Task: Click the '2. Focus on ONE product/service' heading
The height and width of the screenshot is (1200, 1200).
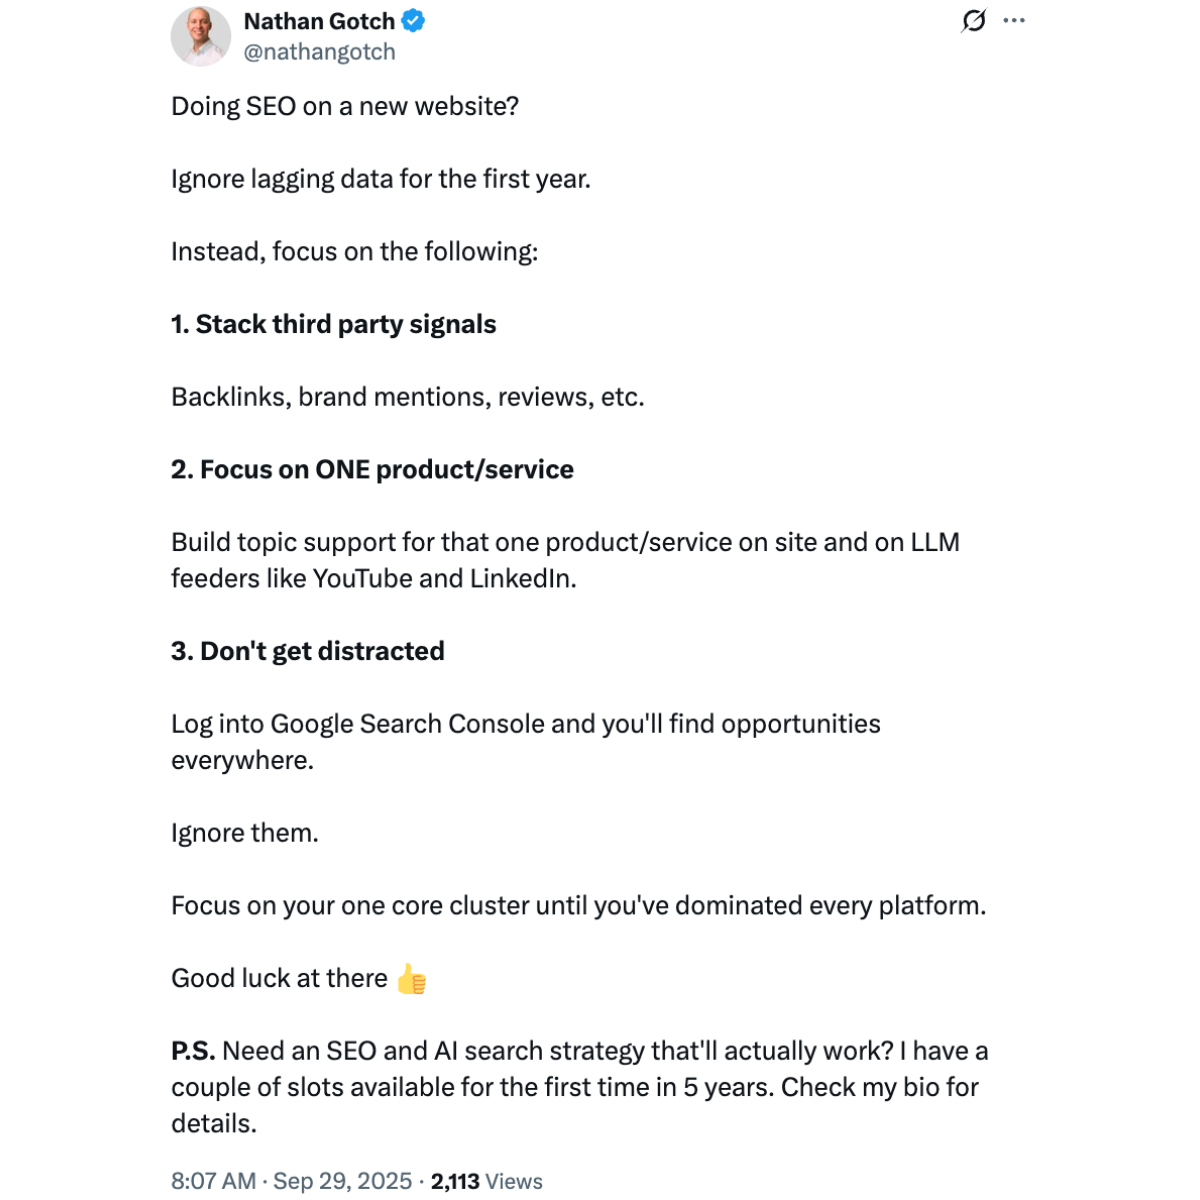Action: click(x=372, y=468)
